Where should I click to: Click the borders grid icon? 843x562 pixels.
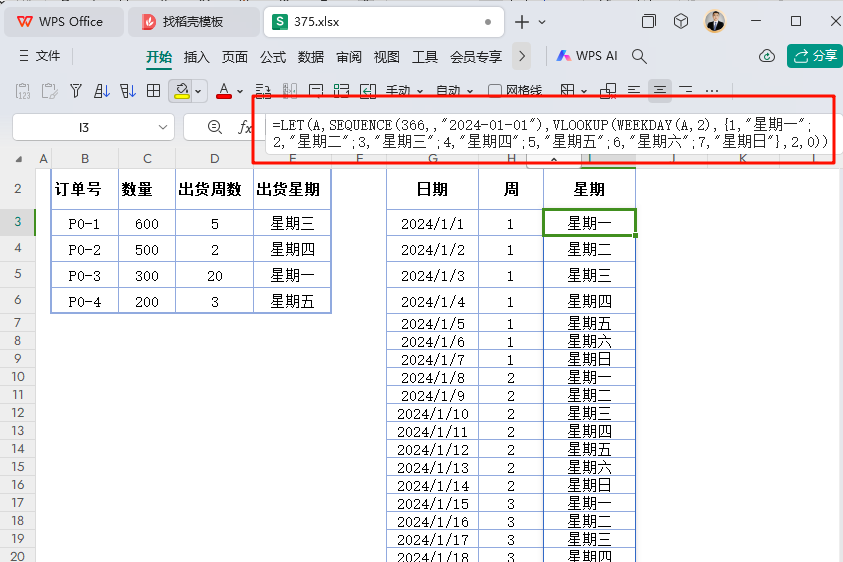point(153,91)
